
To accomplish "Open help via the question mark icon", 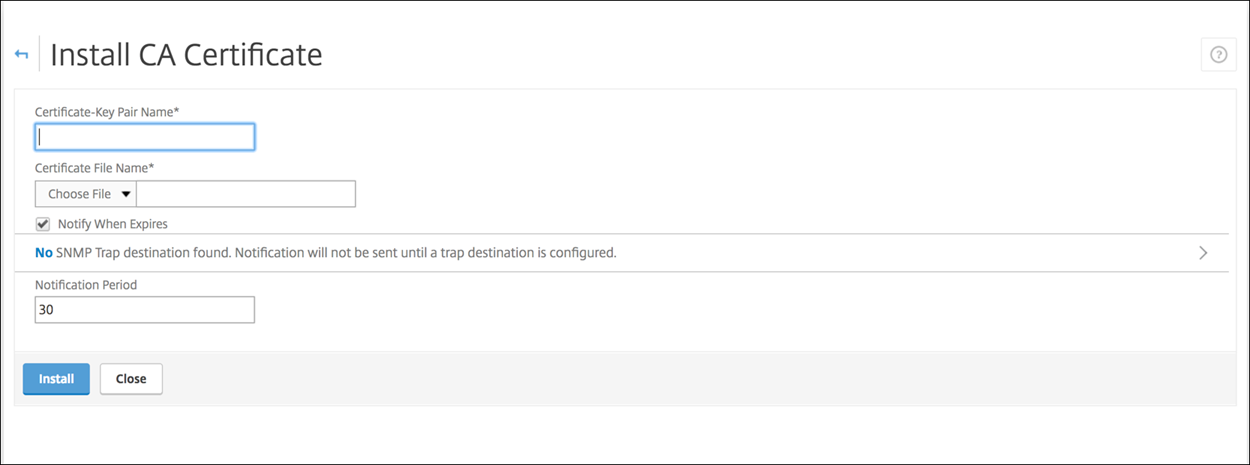I will click(x=1217, y=55).
